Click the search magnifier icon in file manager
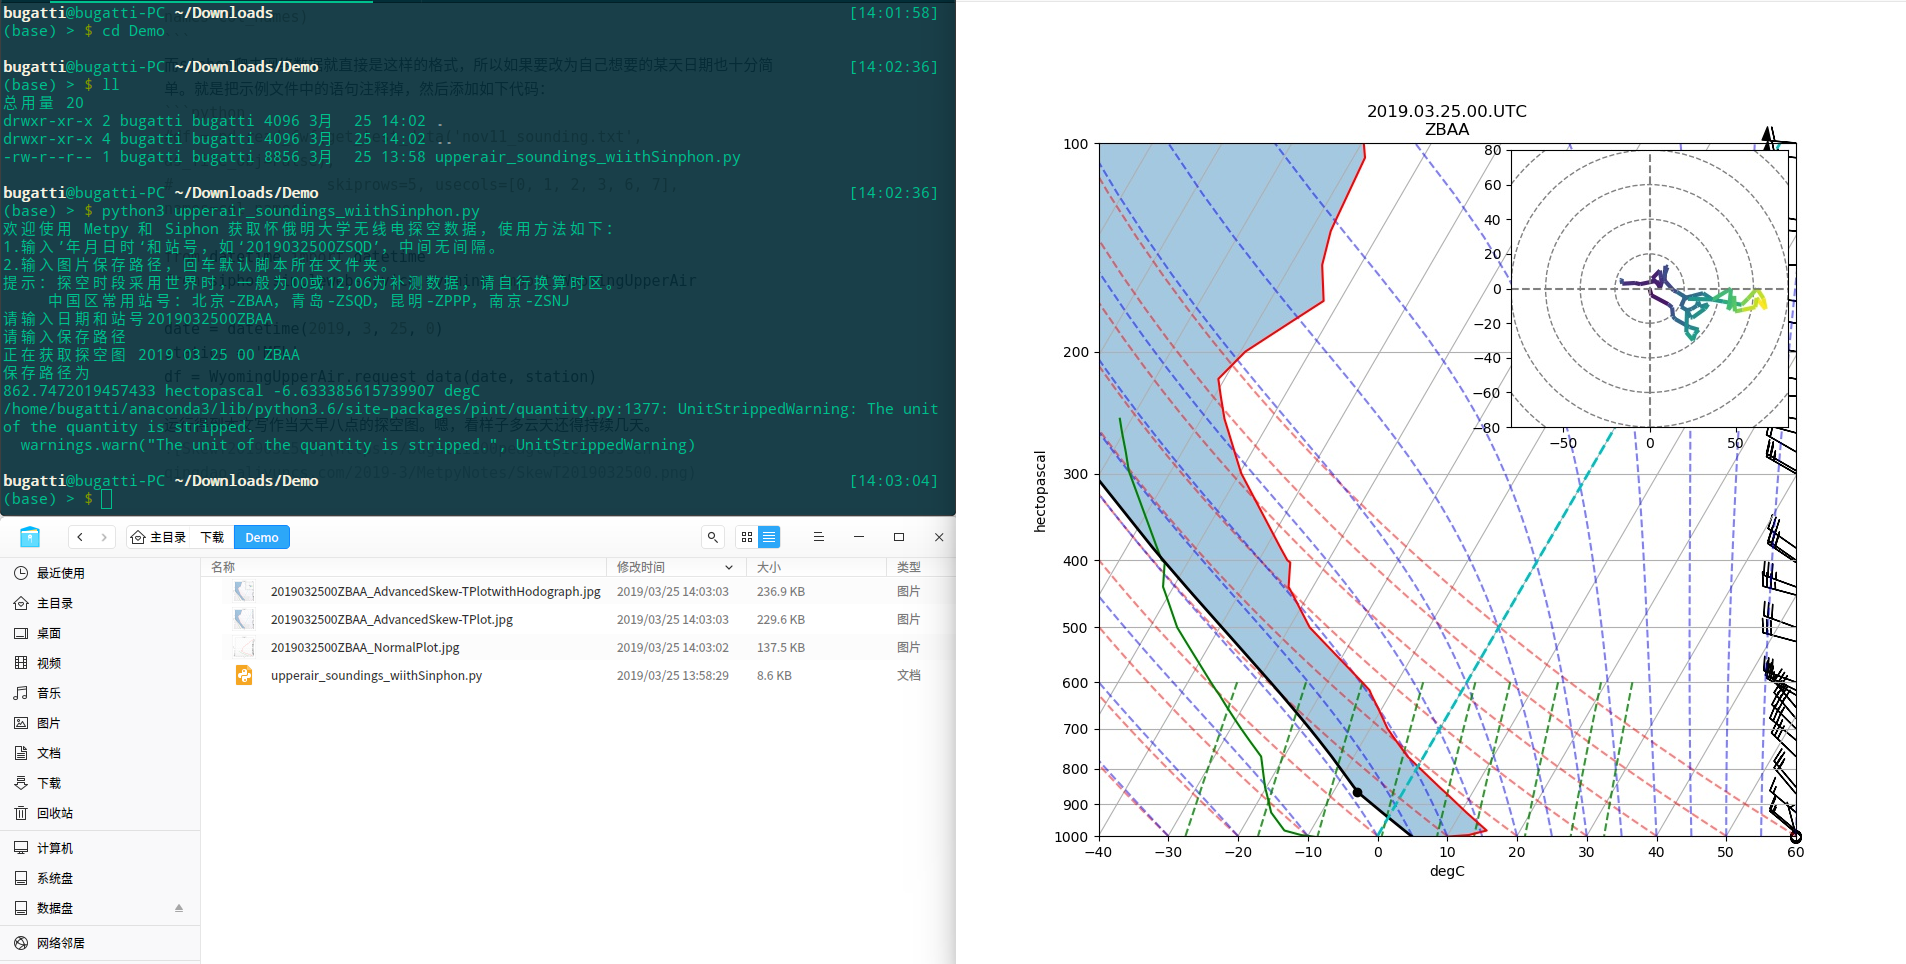Screen dimensions: 1906x964 pyautogui.click(x=712, y=537)
